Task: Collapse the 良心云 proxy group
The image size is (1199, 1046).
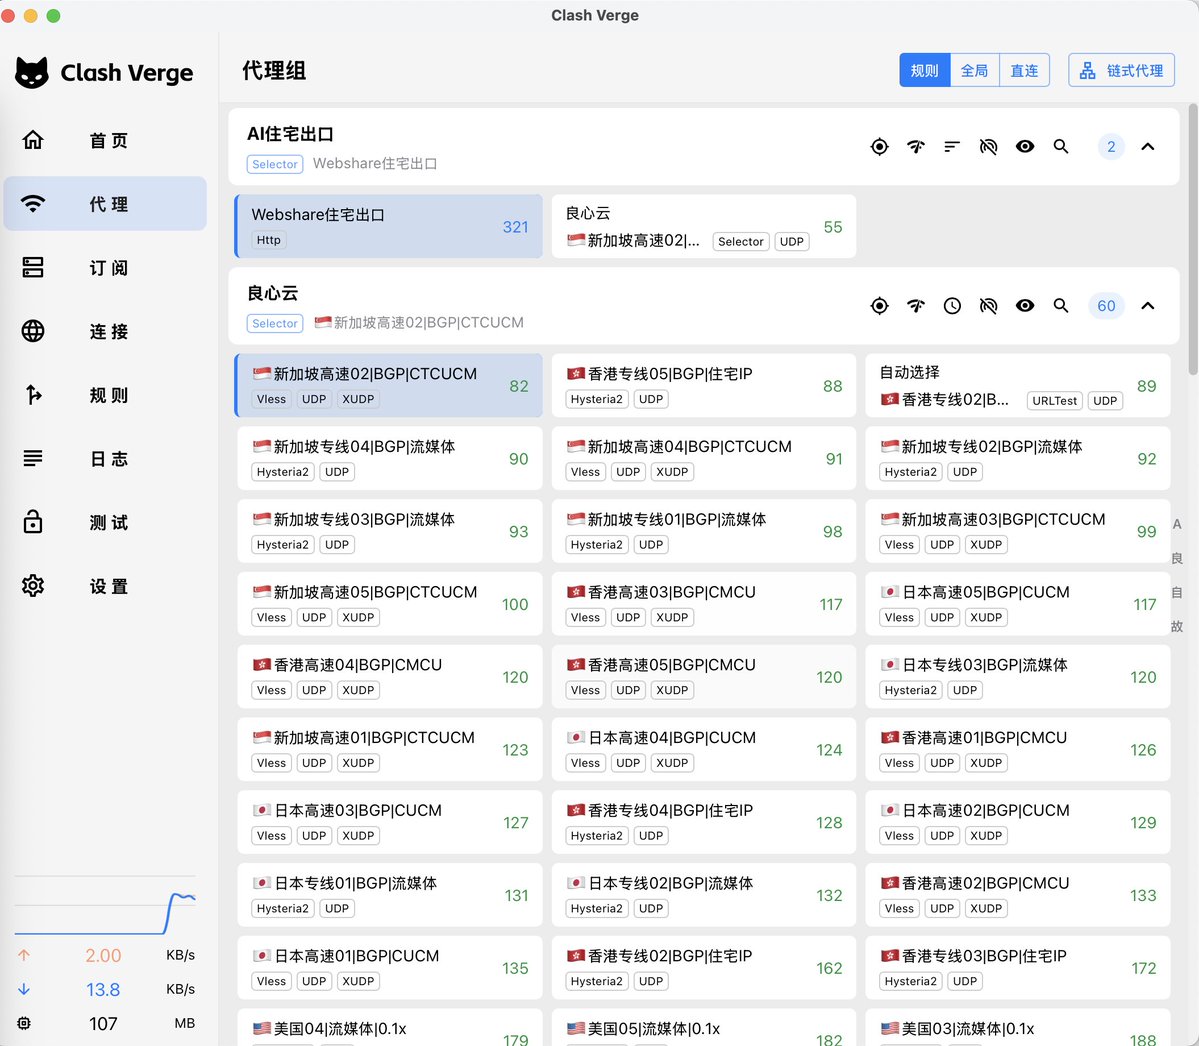Action: click(1148, 306)
